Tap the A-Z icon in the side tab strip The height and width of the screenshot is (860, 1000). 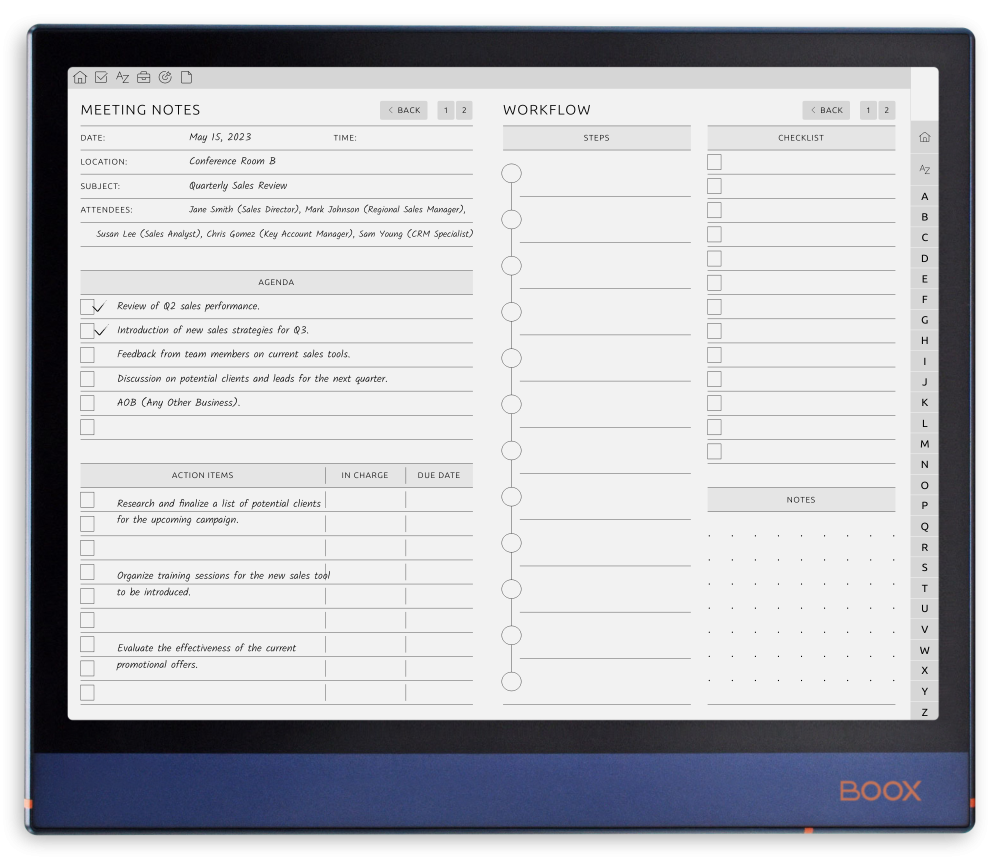click(x=925, y=169)
